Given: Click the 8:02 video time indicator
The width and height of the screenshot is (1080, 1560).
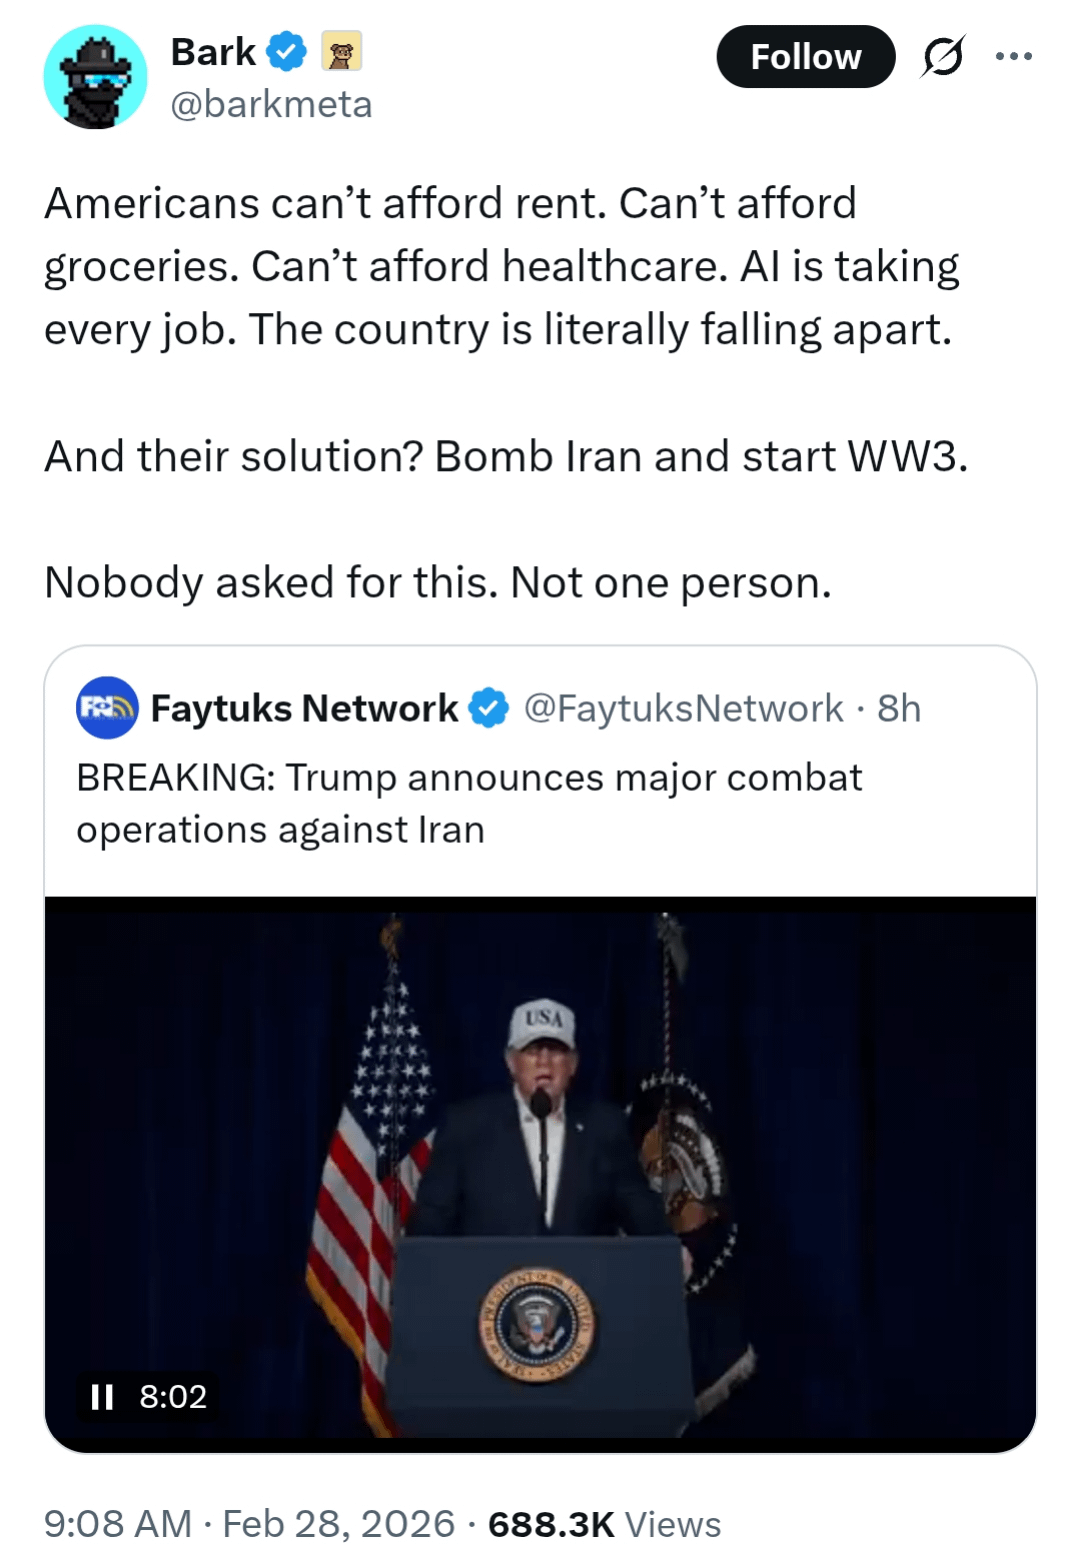Looking at the screenshot, I should 173,1396.
